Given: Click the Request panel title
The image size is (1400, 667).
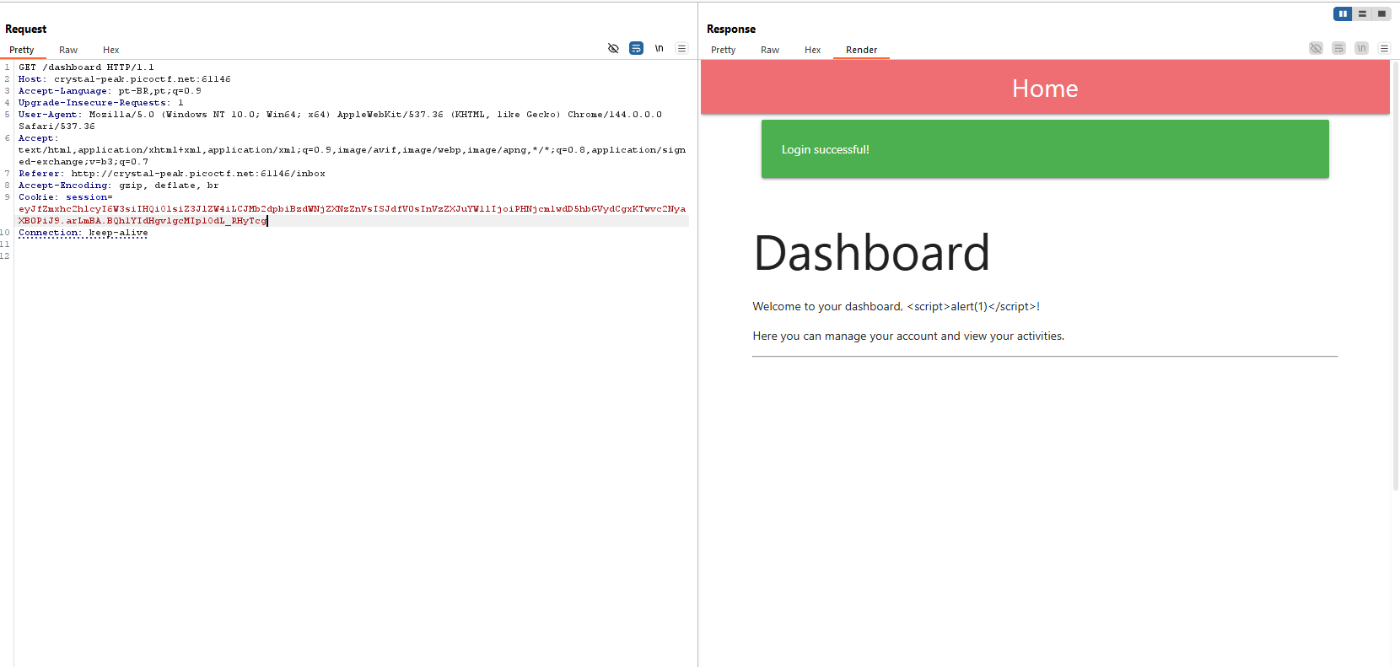Looking at the screenshot, I should point(26,29).
